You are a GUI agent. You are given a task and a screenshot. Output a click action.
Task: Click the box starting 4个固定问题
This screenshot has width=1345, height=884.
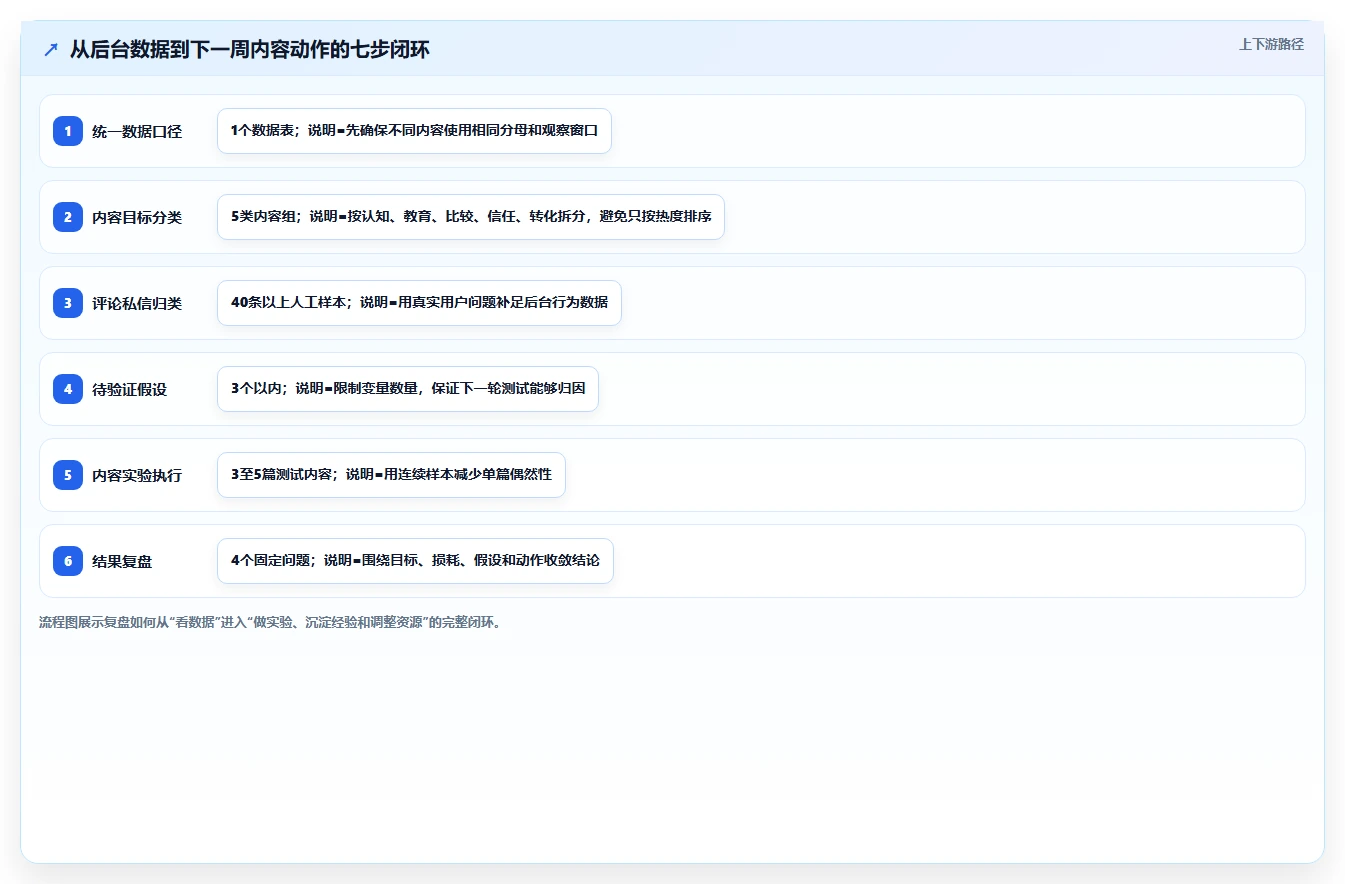415,561
